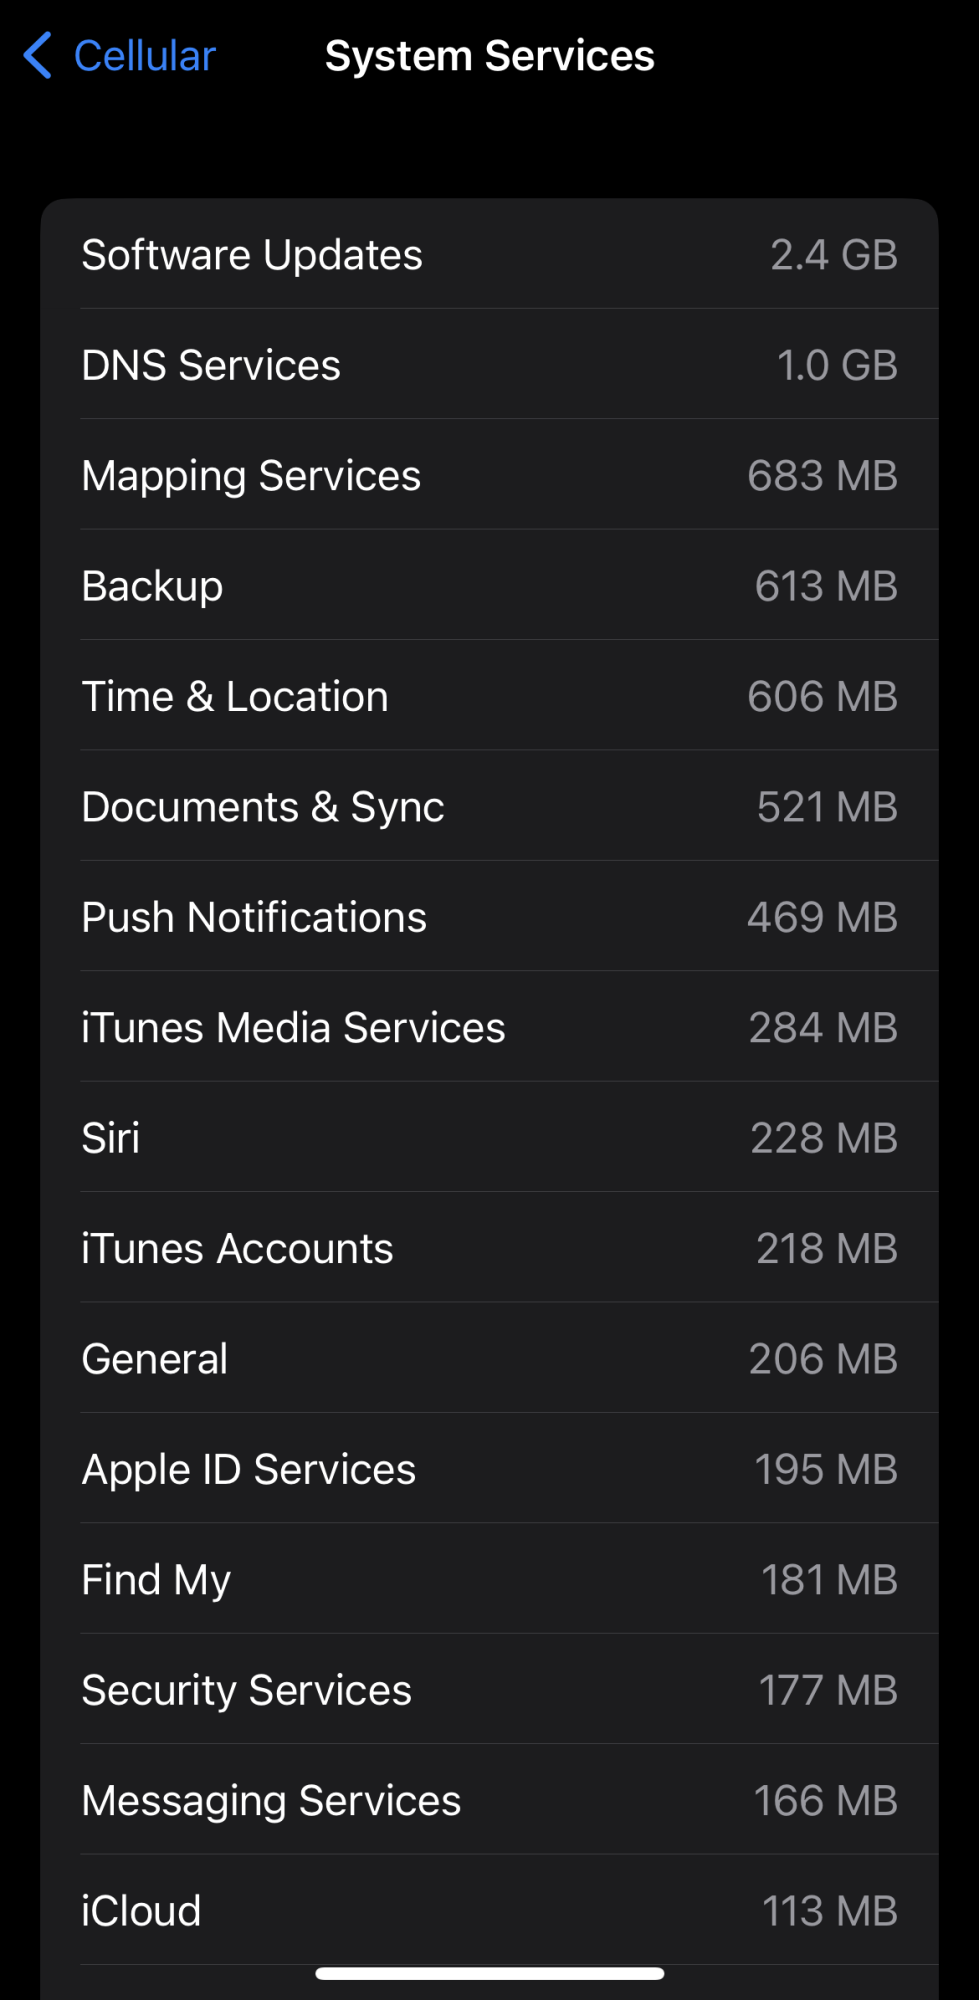
Task: Select the Find My row
Action: [x=489, y=1580]
